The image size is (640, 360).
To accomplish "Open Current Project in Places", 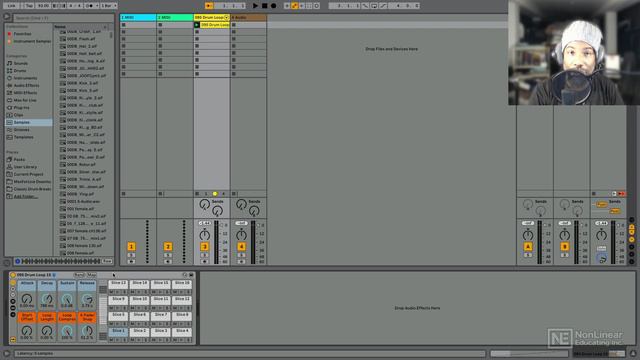I will 28,174.
